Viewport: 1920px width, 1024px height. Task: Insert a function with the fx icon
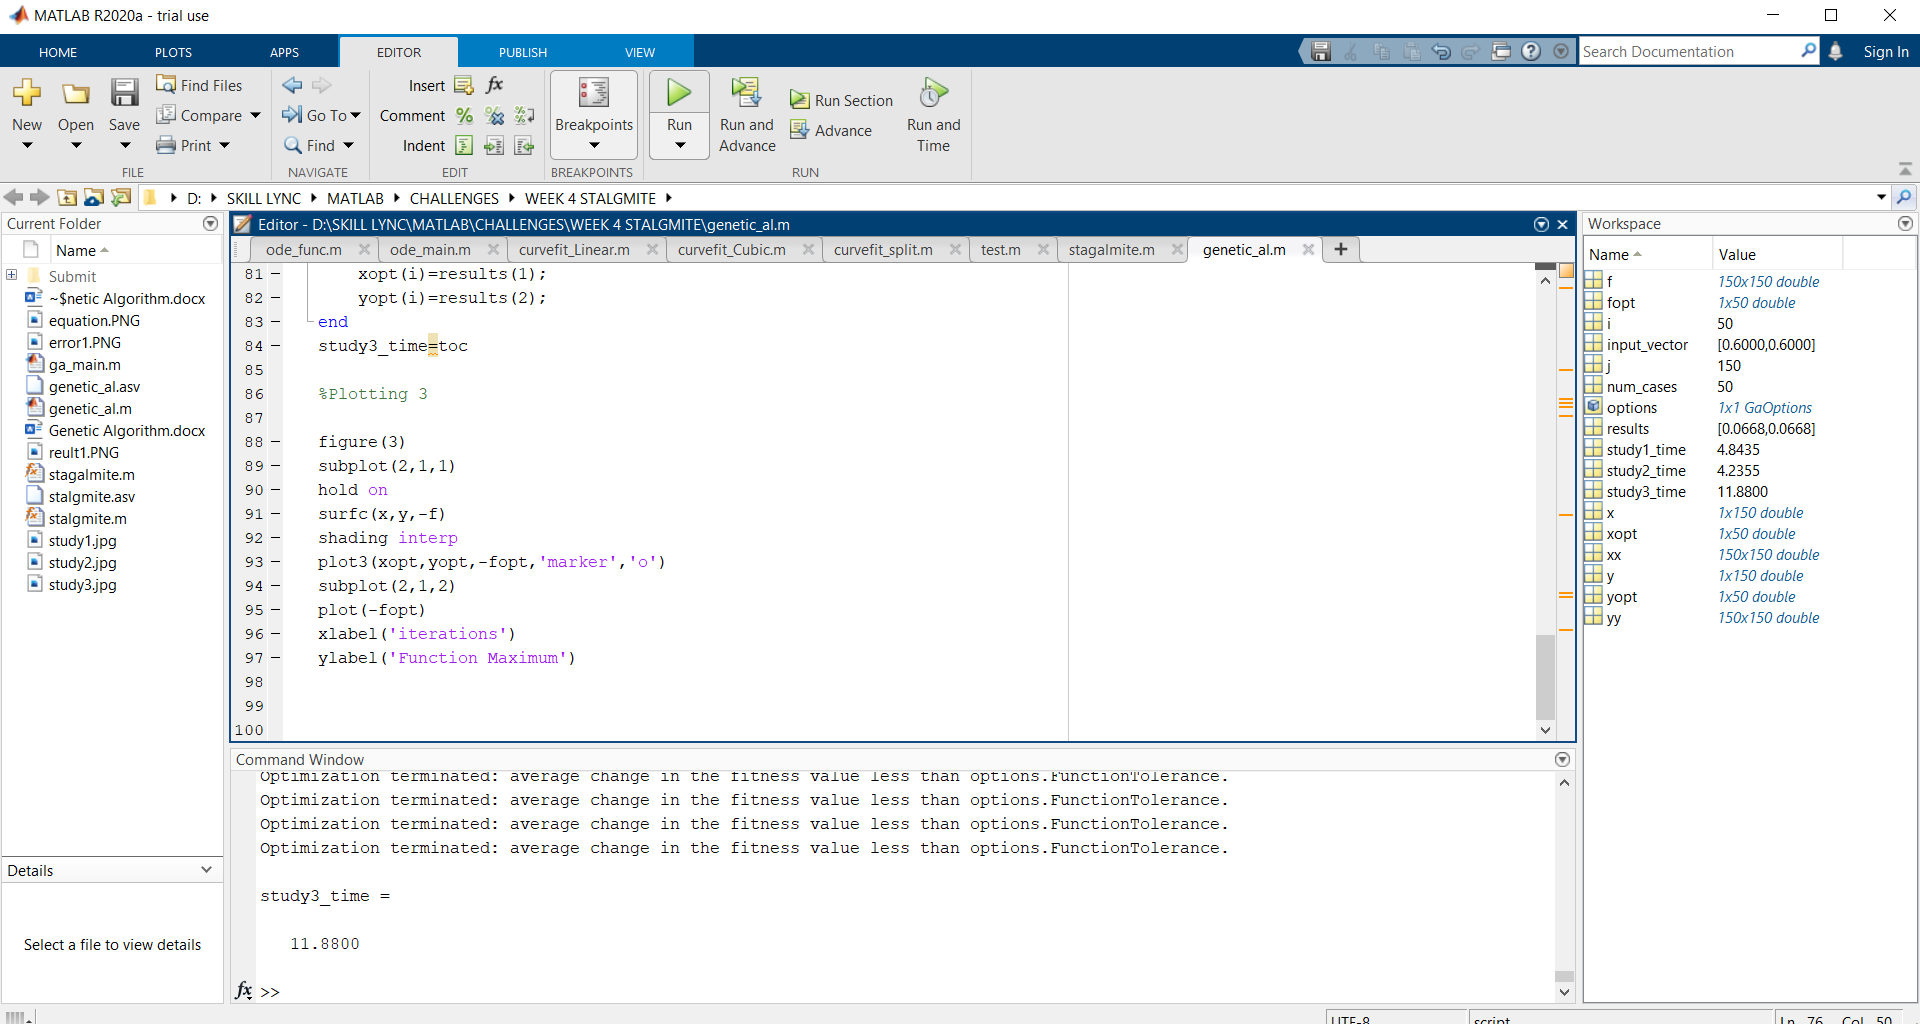click(495, 85)
